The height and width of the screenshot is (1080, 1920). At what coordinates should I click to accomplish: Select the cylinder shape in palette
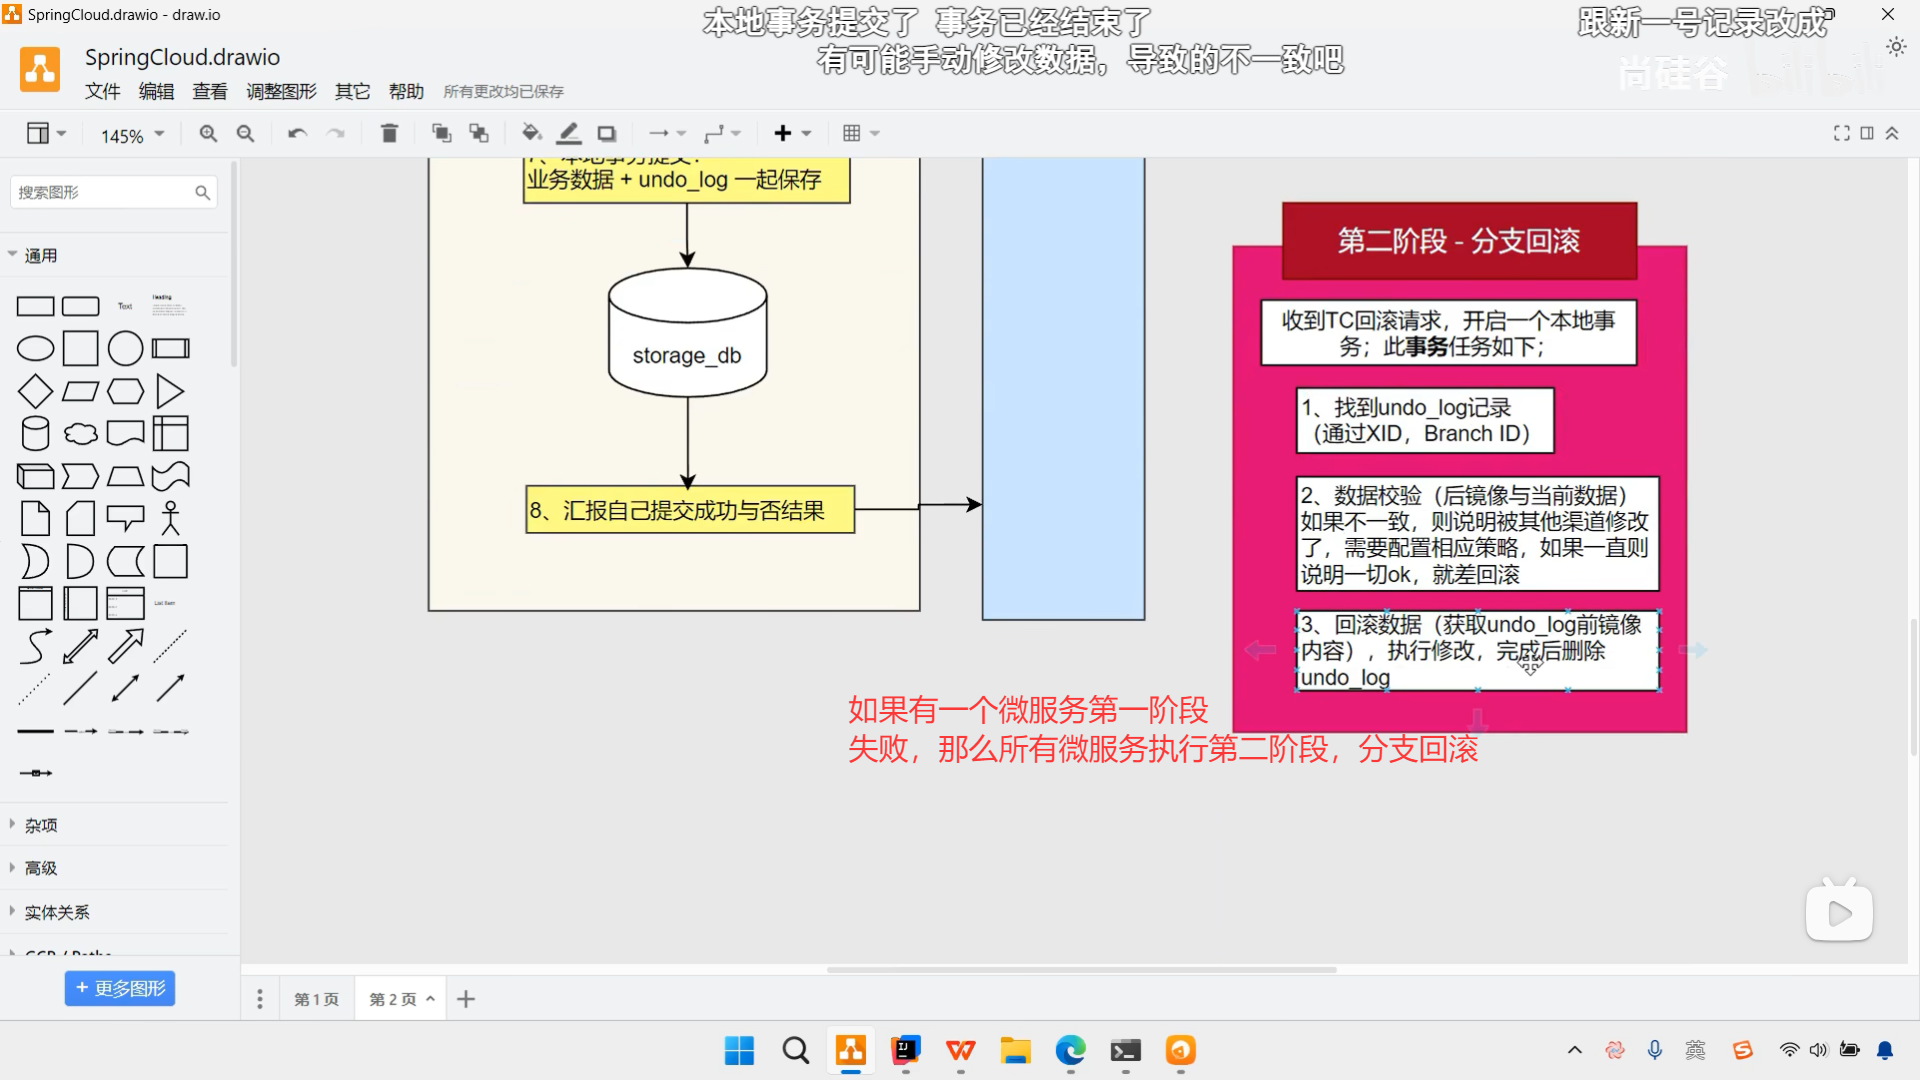(35, 434)
